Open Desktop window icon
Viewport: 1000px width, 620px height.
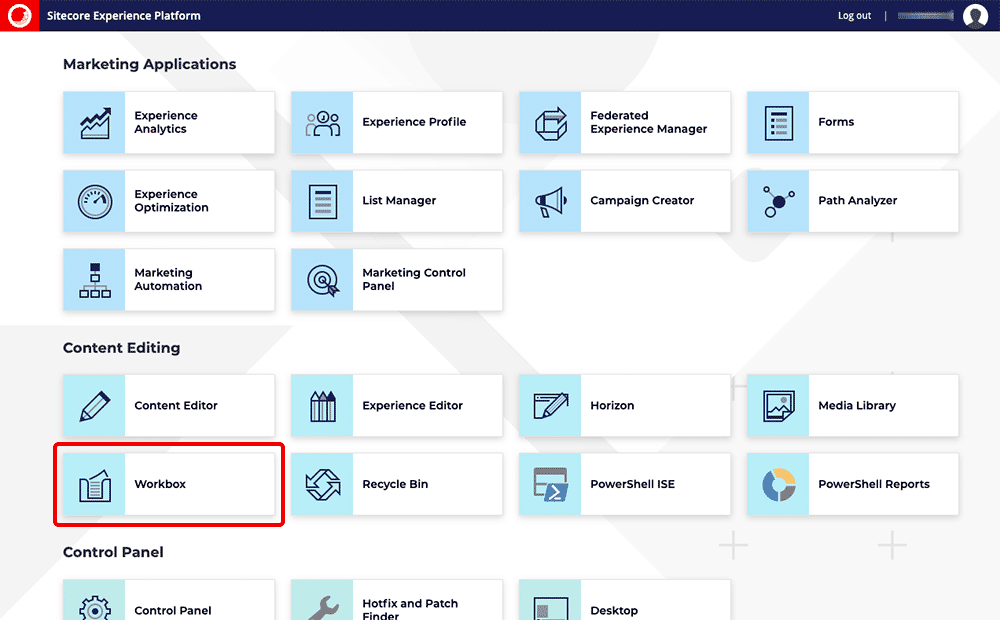(x=550, y=609)
